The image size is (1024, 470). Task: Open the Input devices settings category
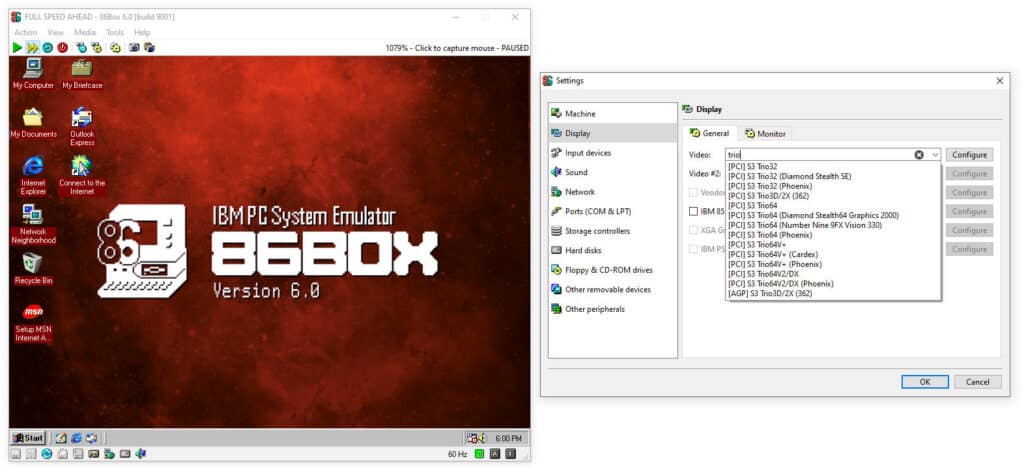[613, 153]
